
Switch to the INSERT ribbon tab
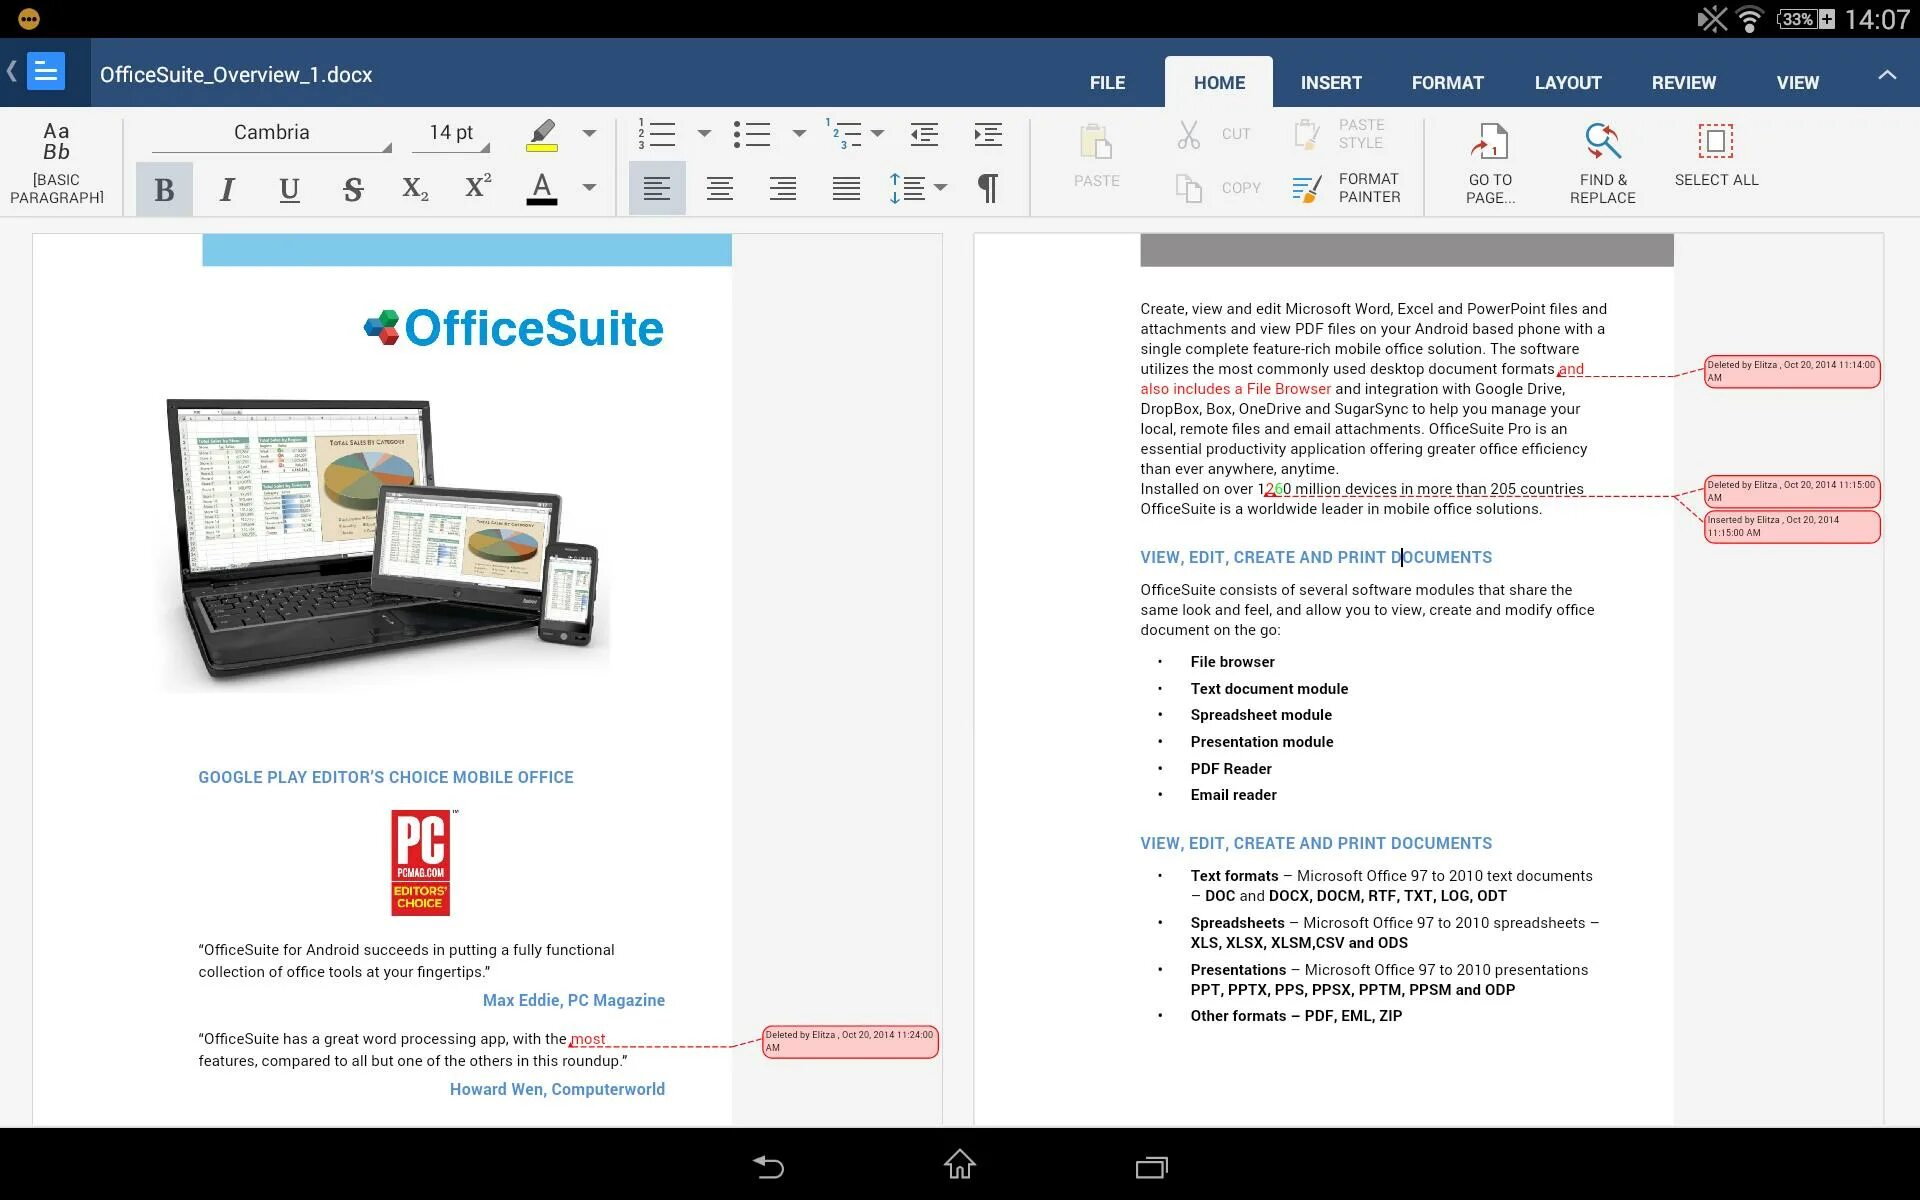1328,82
